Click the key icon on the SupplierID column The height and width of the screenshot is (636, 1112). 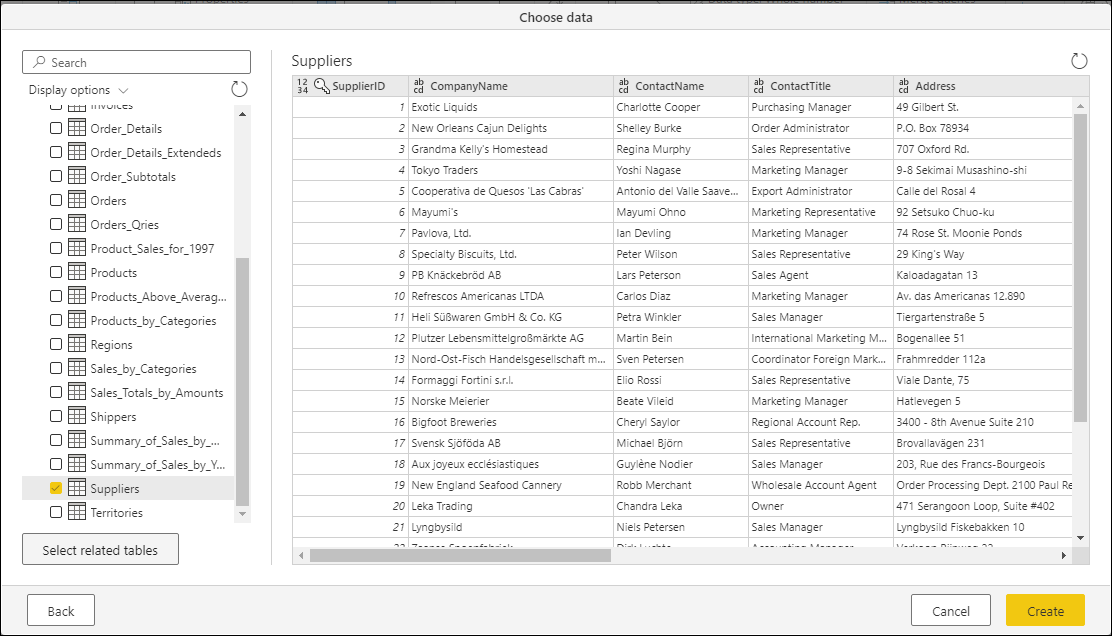coord(322,86)
